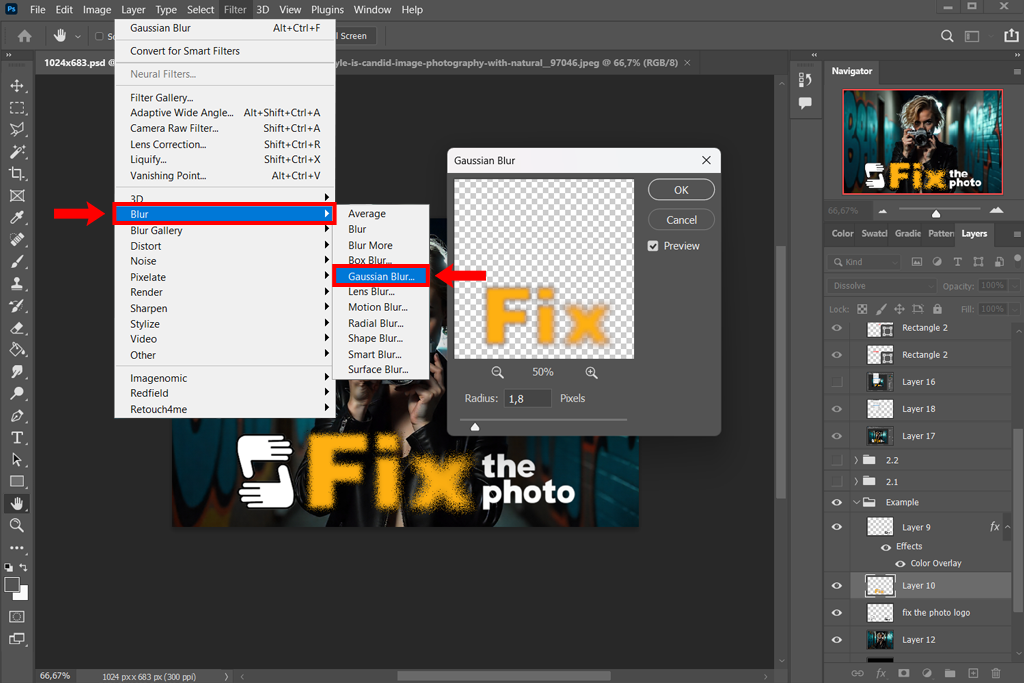
Task: Select the Healing Brush tool
Action: 17,240
